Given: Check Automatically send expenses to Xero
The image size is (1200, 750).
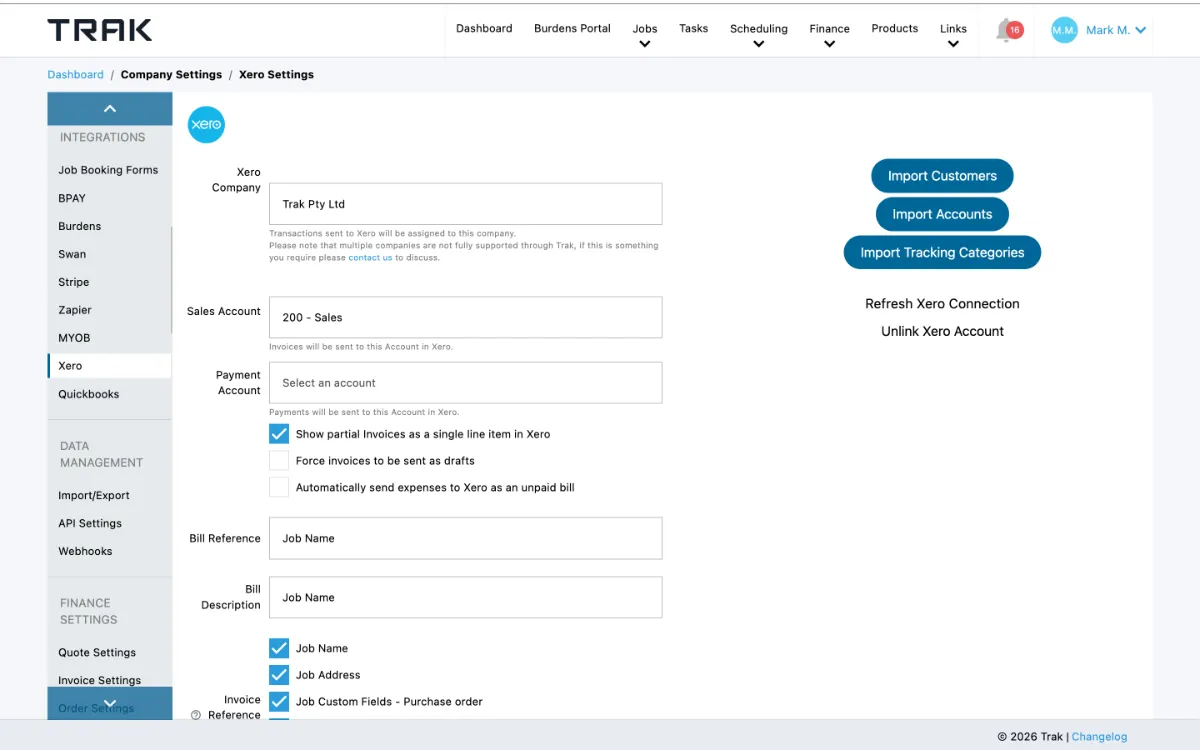Looking at the screenshot, I should pyautogui.click(x=279, y=488).
